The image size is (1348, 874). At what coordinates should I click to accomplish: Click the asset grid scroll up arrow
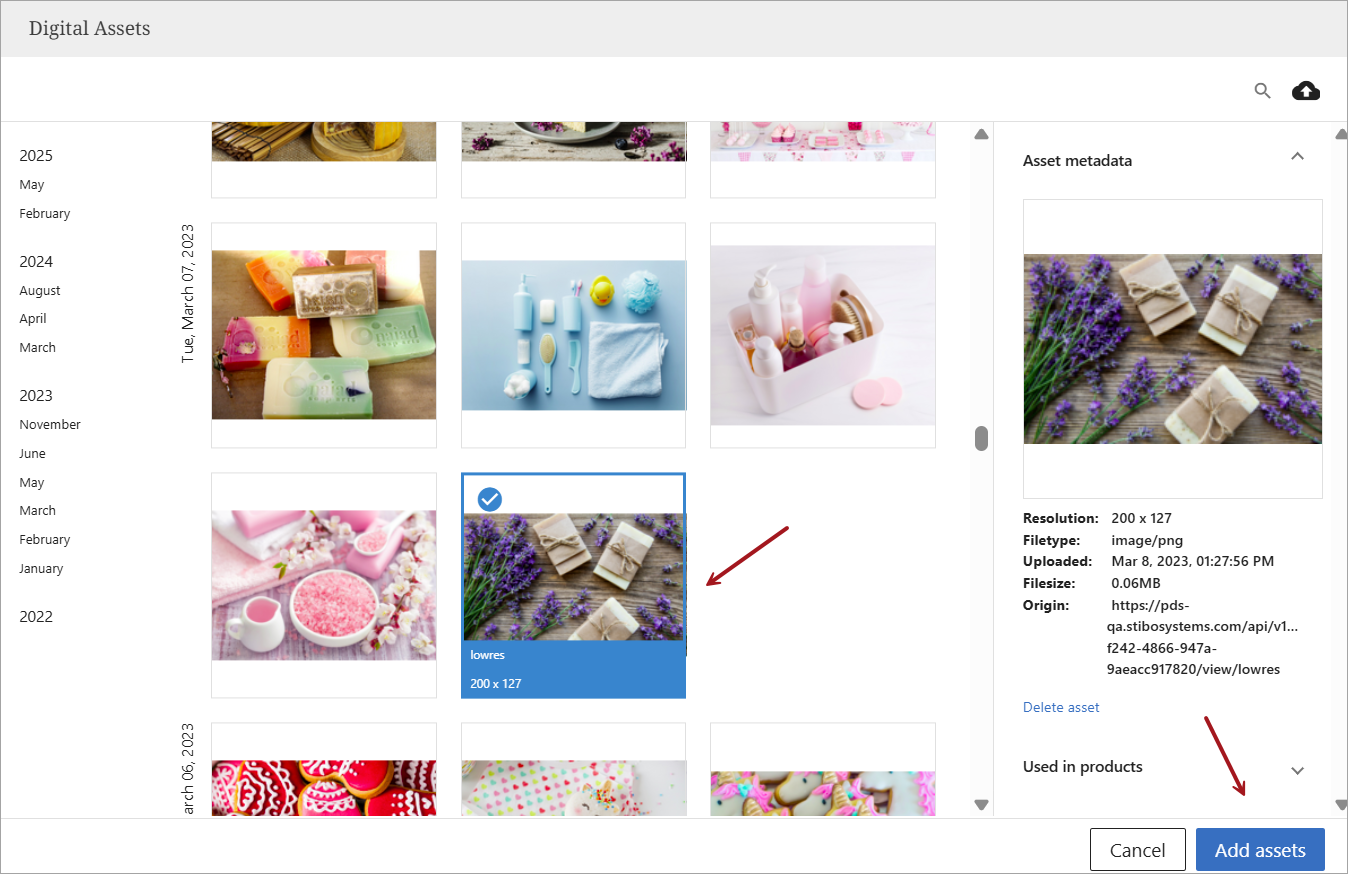point(981,134)
